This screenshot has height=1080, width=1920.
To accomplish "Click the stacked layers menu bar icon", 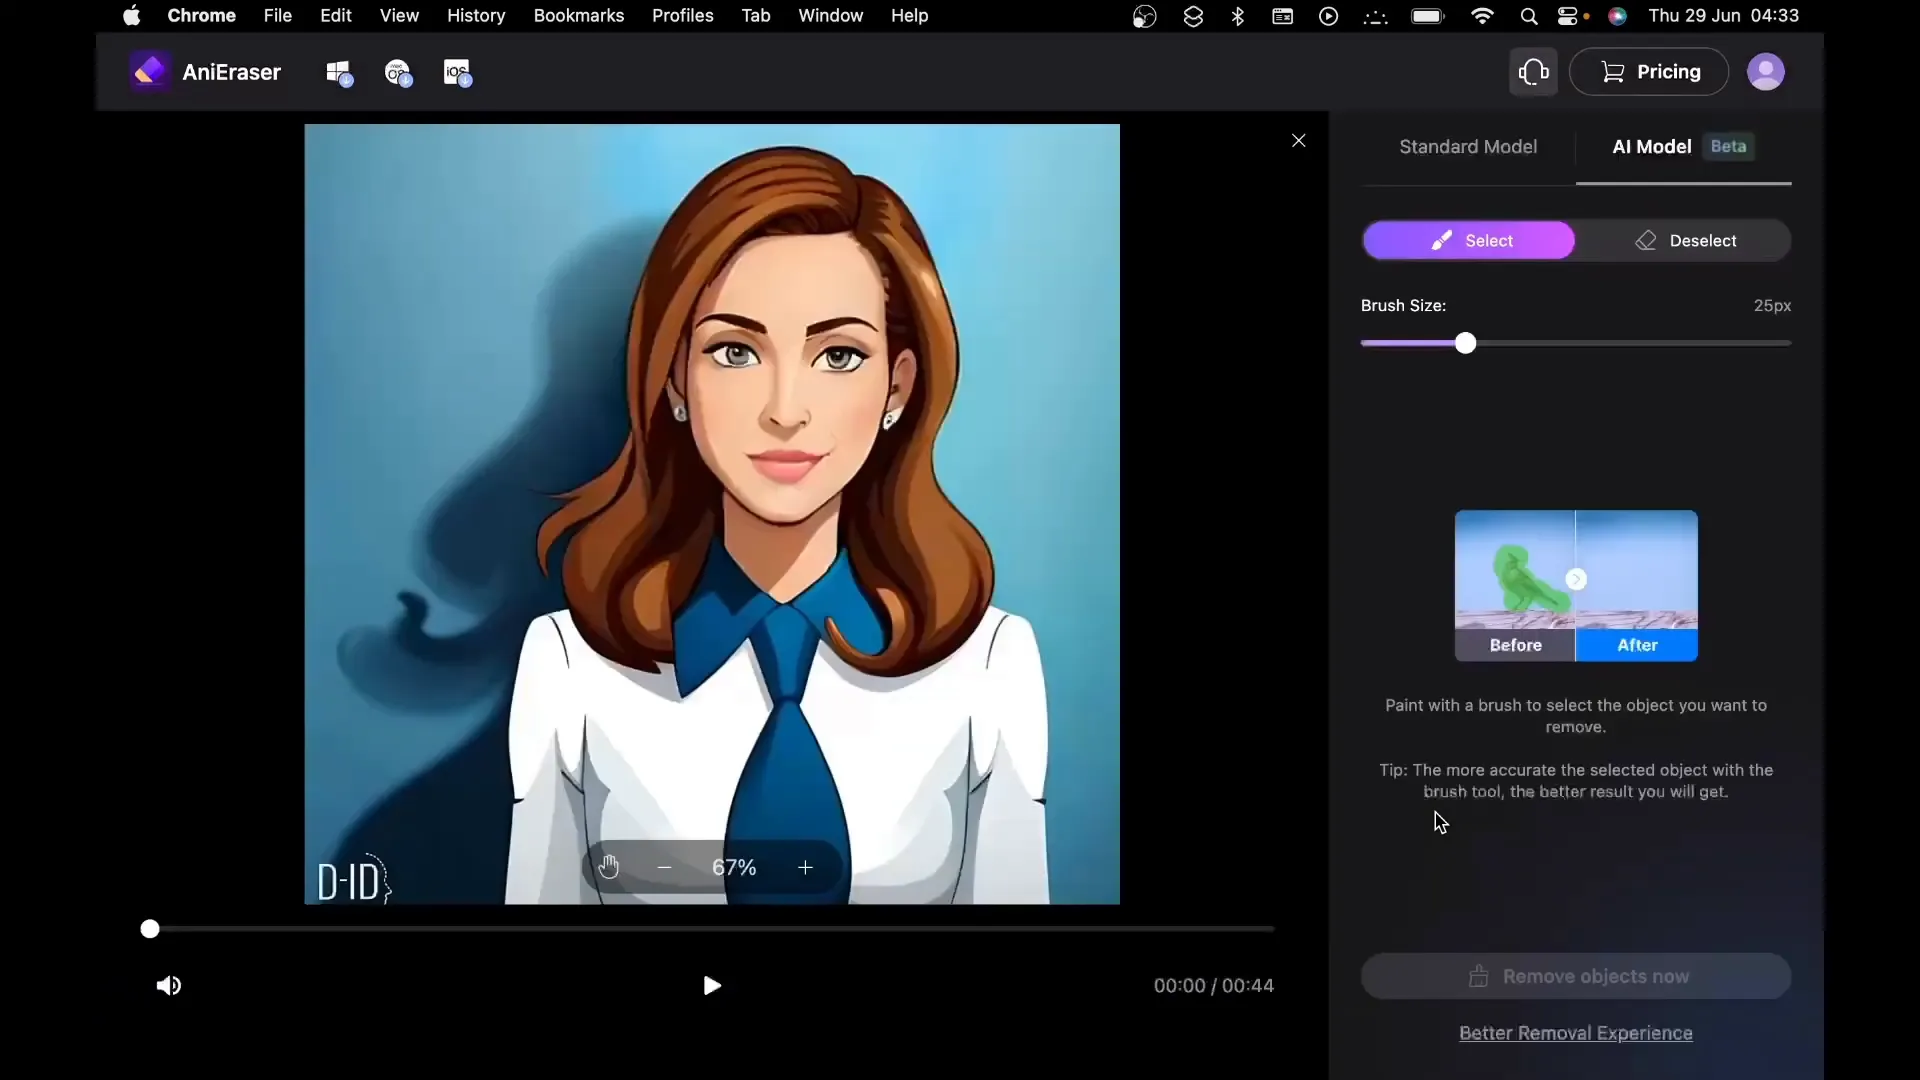I will pos(1193,16).
